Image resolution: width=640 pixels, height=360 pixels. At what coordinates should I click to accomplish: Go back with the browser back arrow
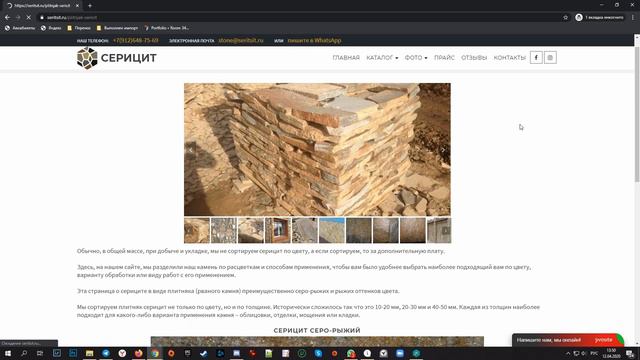point(7,18)
